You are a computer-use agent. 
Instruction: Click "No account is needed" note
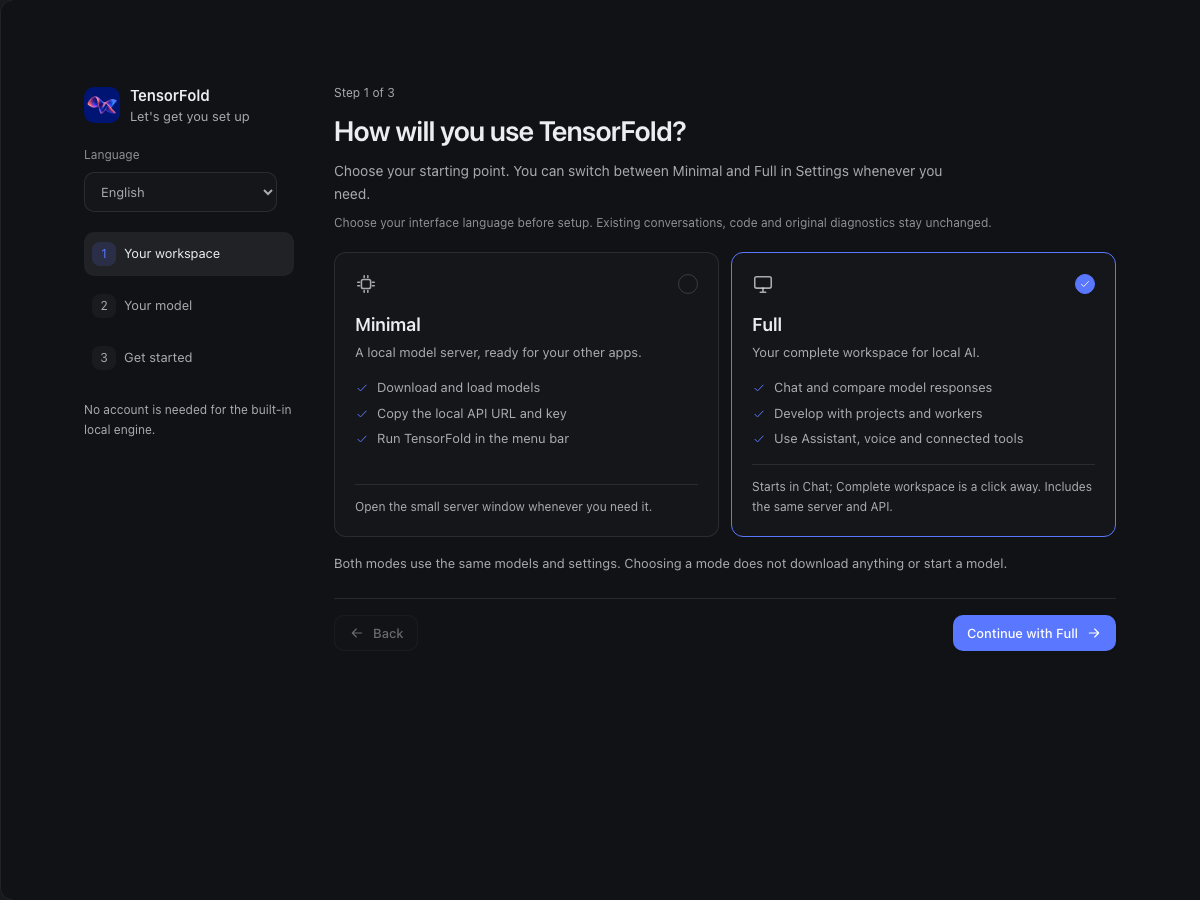pyautogui.click(x=188, y=420)
